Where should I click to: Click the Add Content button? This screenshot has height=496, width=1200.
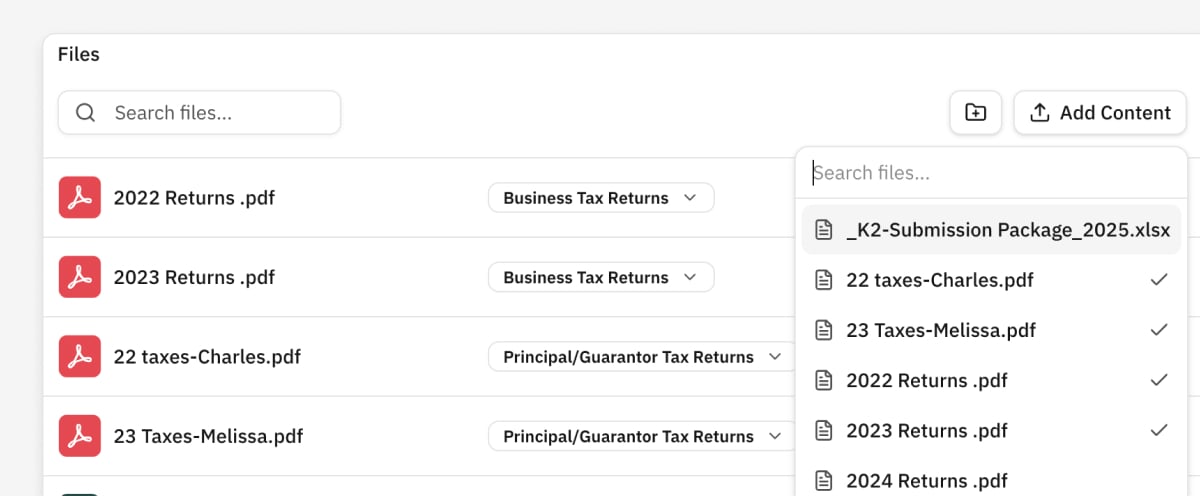coord(1100,113)
